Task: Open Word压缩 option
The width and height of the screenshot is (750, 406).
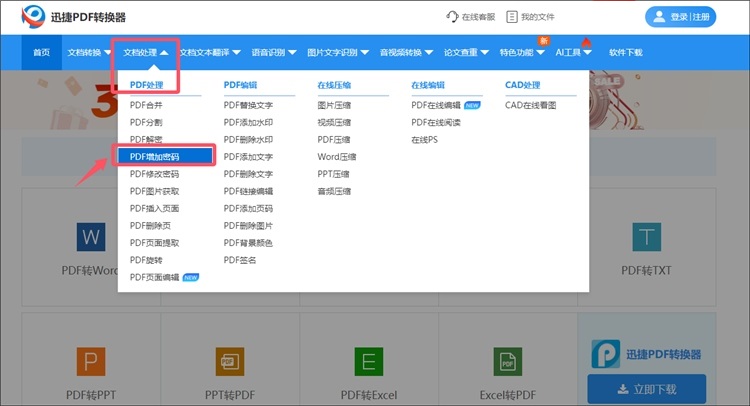Action: click(337, 157)
